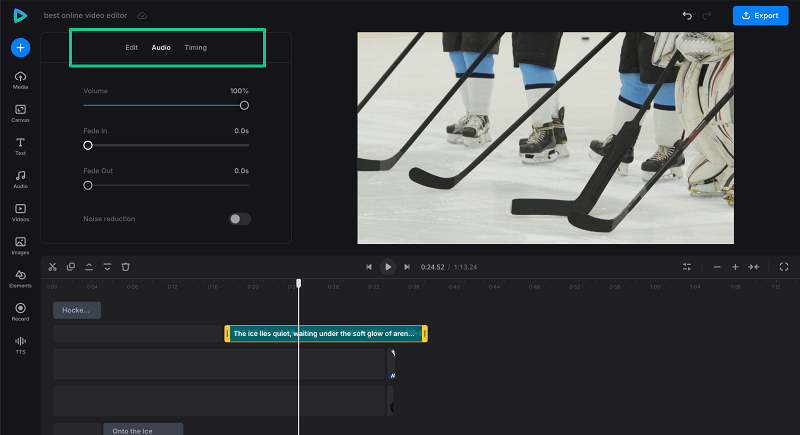Zoom in the timeline
Viewport: 800px width, 435px height.
(735, 267)
